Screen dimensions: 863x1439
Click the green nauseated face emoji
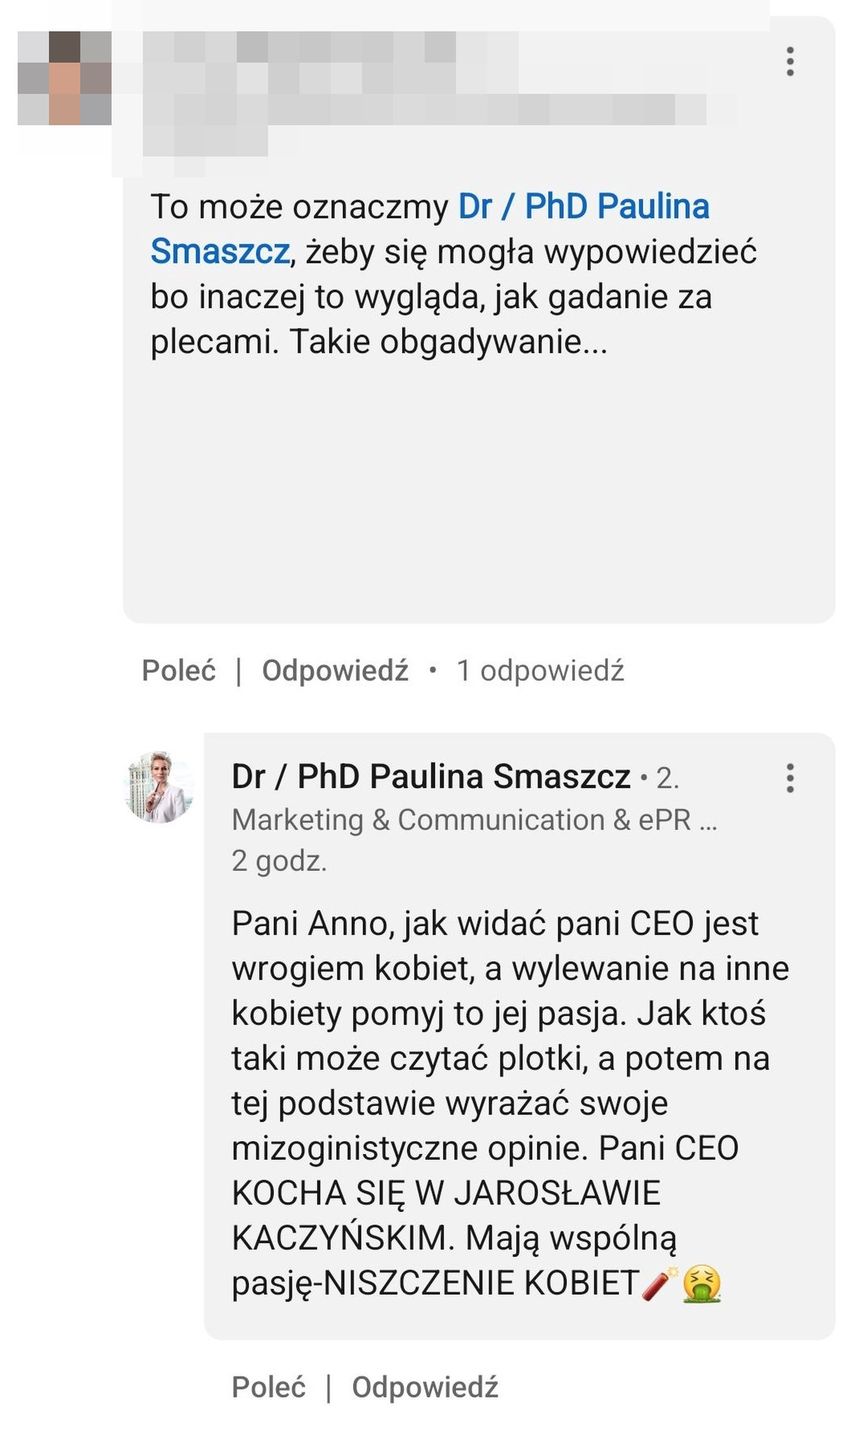pos(702,1283)
